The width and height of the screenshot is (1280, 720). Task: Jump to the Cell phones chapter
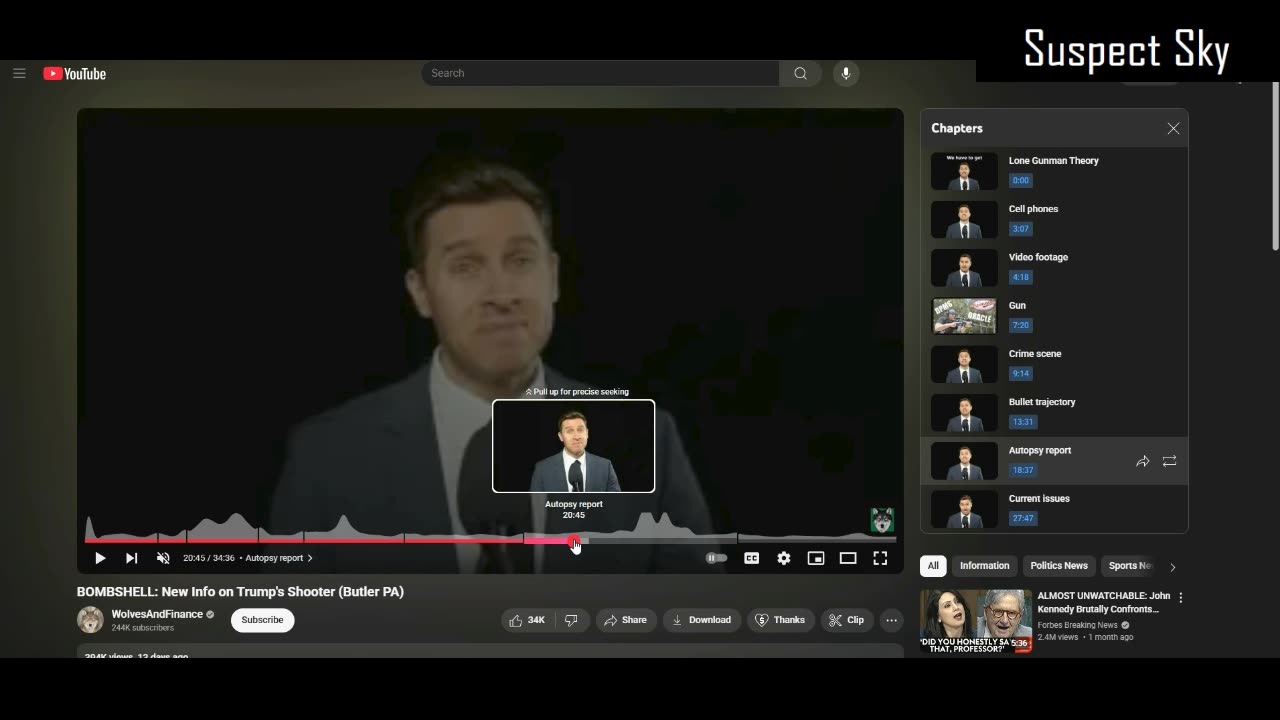tap(1054, 219)
